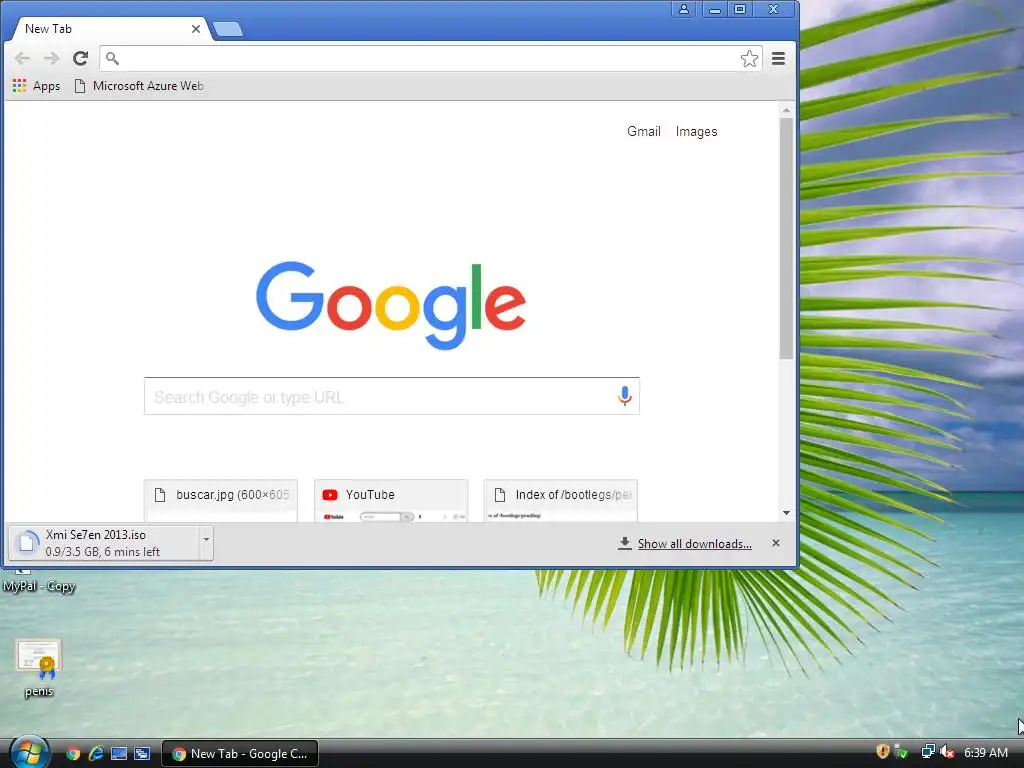Select the certificate desktop icon above the clock row
The height and width of the screenshot is (768, 1024).
tap(39, 667)
